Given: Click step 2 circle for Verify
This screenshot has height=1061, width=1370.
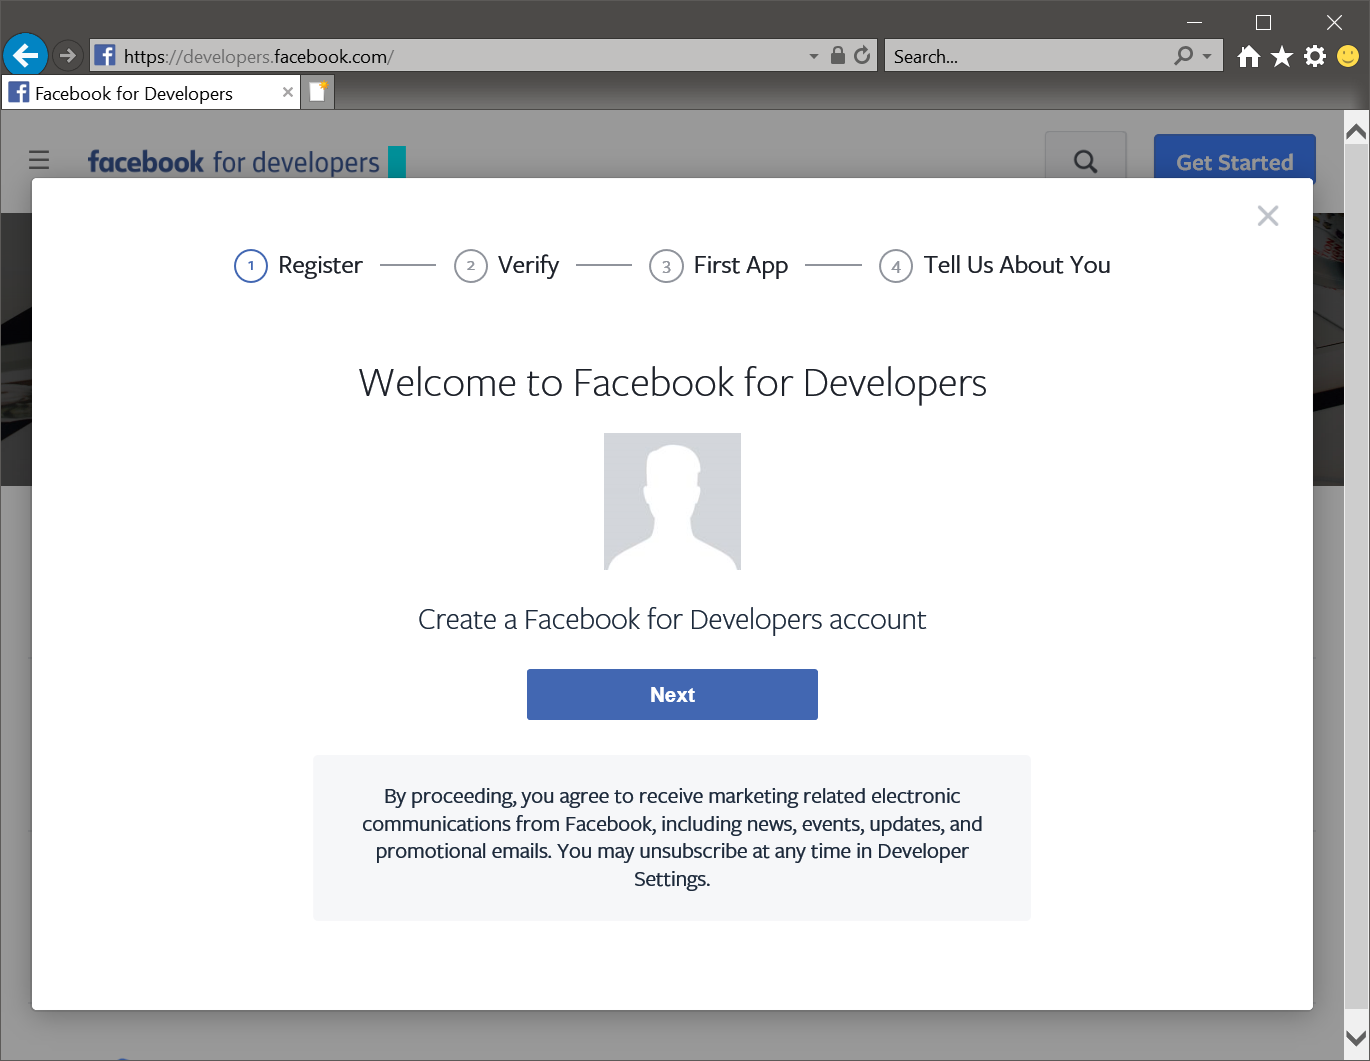Looking at the screenshot, I should (x=471, y=266).
